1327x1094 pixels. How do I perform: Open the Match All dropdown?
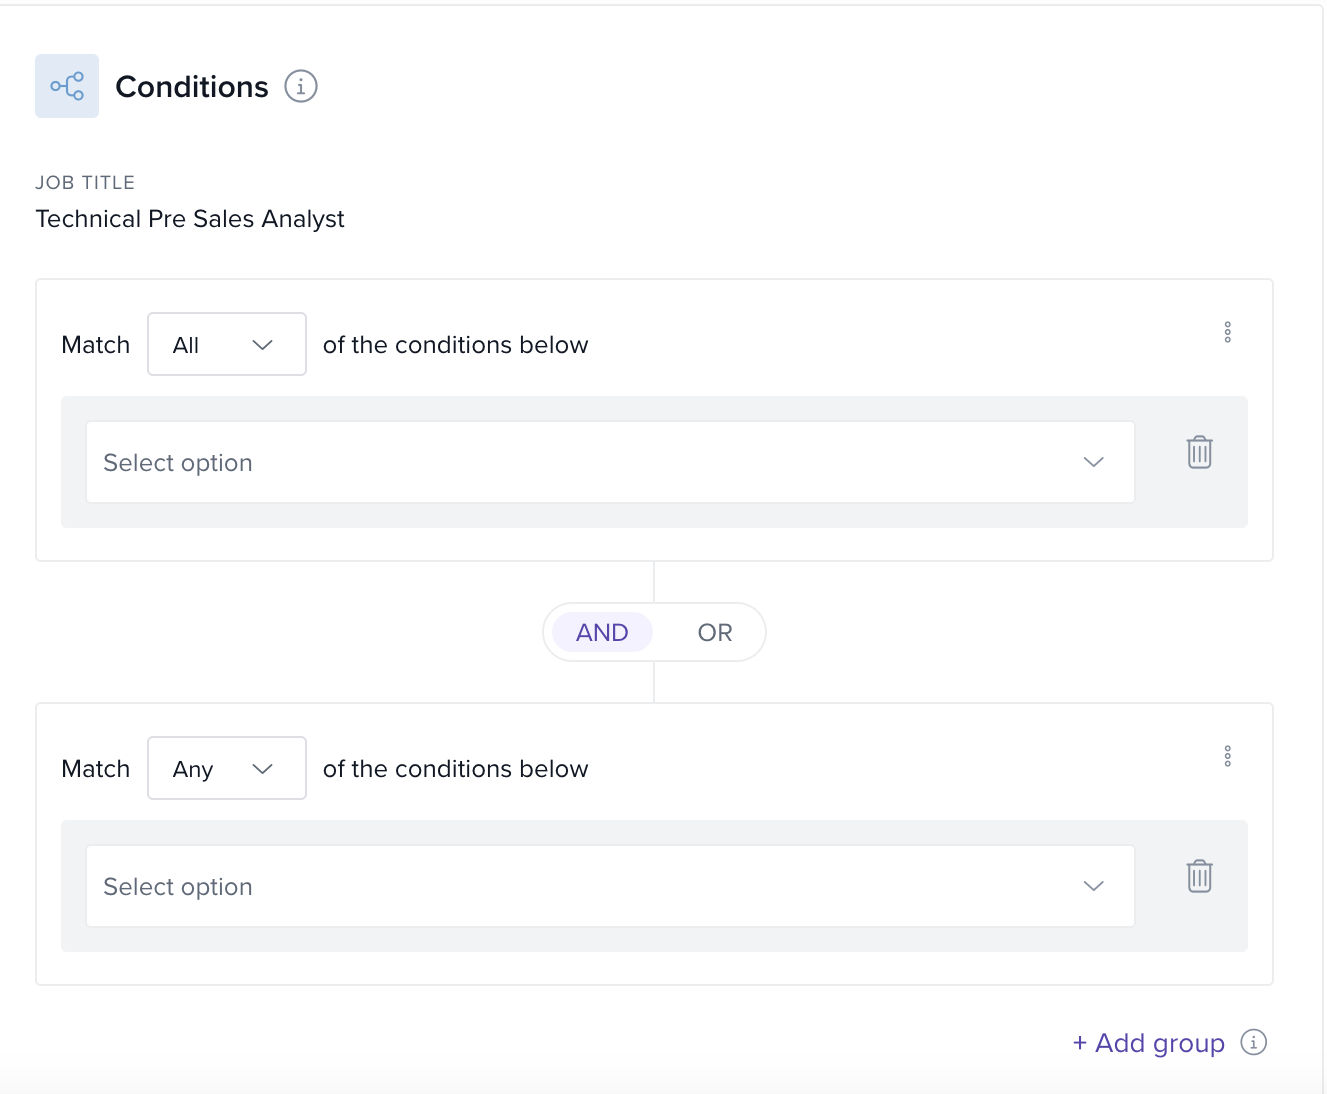tap(226, 344)
